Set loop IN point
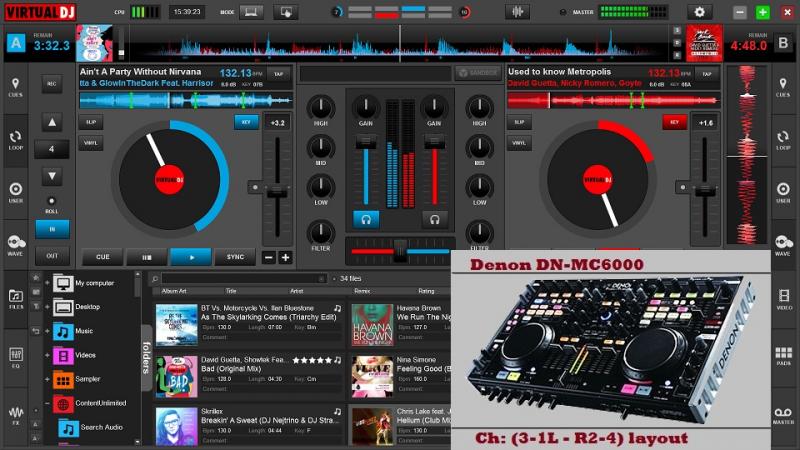 52,230
